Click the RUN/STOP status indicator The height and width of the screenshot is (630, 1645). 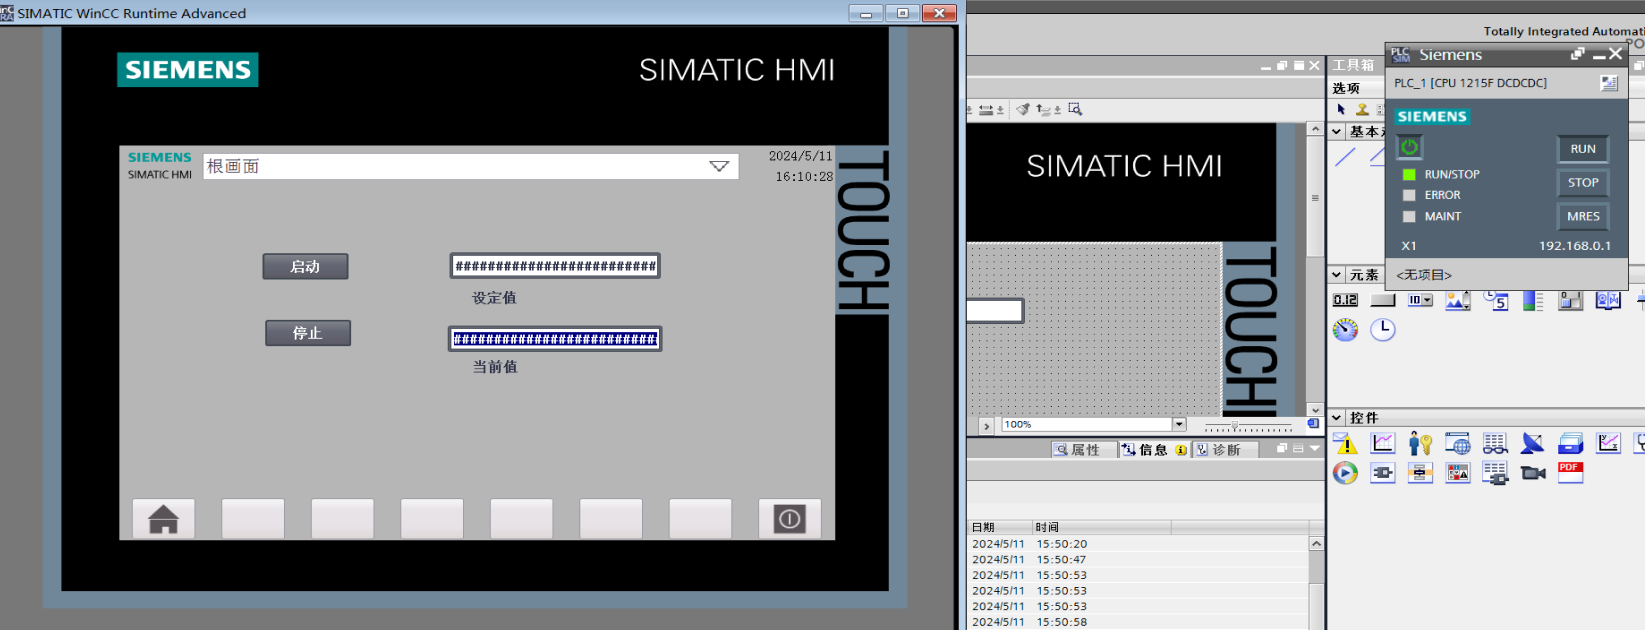1409,175
